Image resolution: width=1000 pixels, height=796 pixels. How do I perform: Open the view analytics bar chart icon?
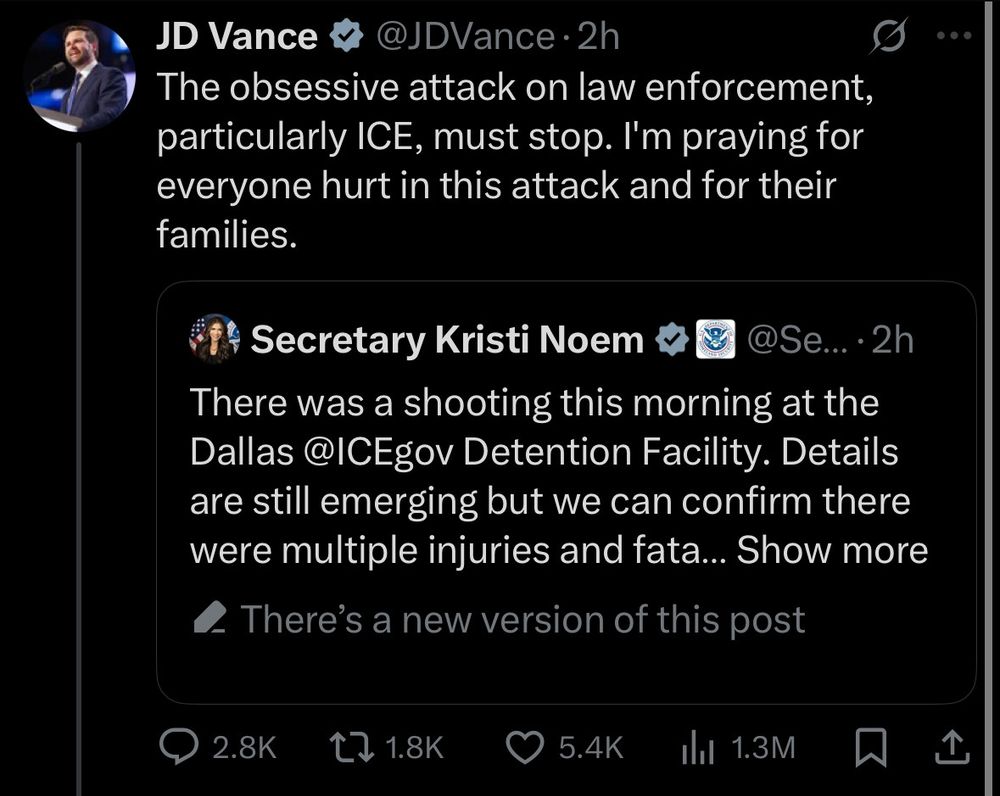coord(696,745)
